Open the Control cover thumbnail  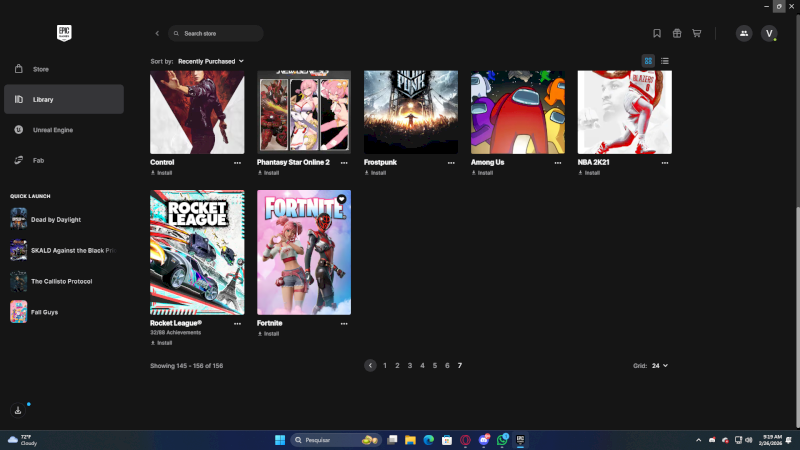coord(197,112)
